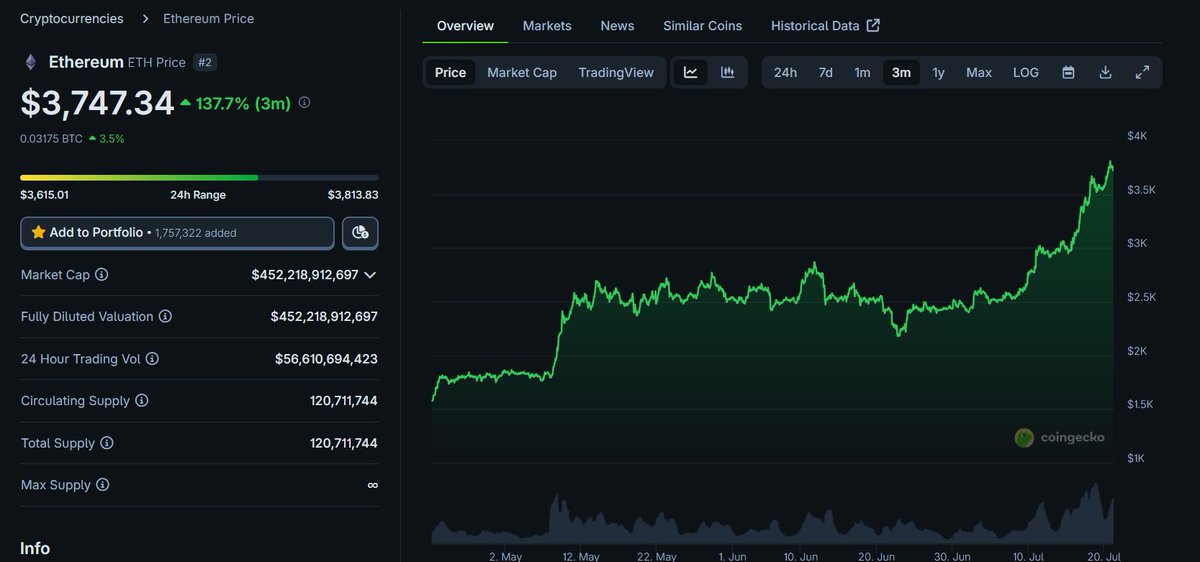Show Fully Diluted Valuation info icon
Viewport: 1200px width, 562px height.
click(x=165, y=316)
